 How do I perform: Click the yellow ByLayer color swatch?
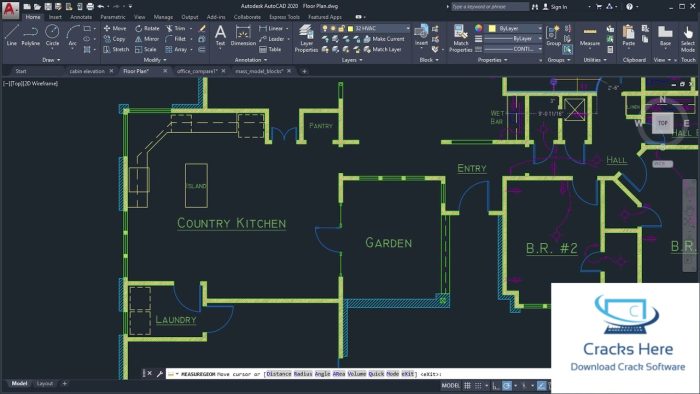pyautogui.click(x=492, y=28)
